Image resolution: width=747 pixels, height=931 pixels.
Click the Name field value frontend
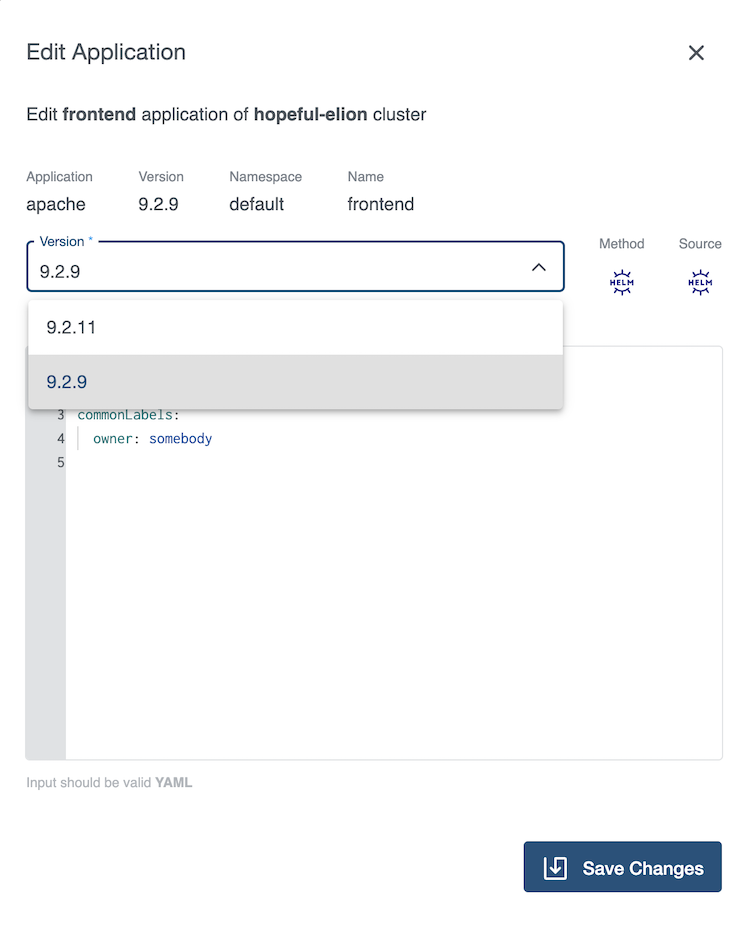click(380, 204)
